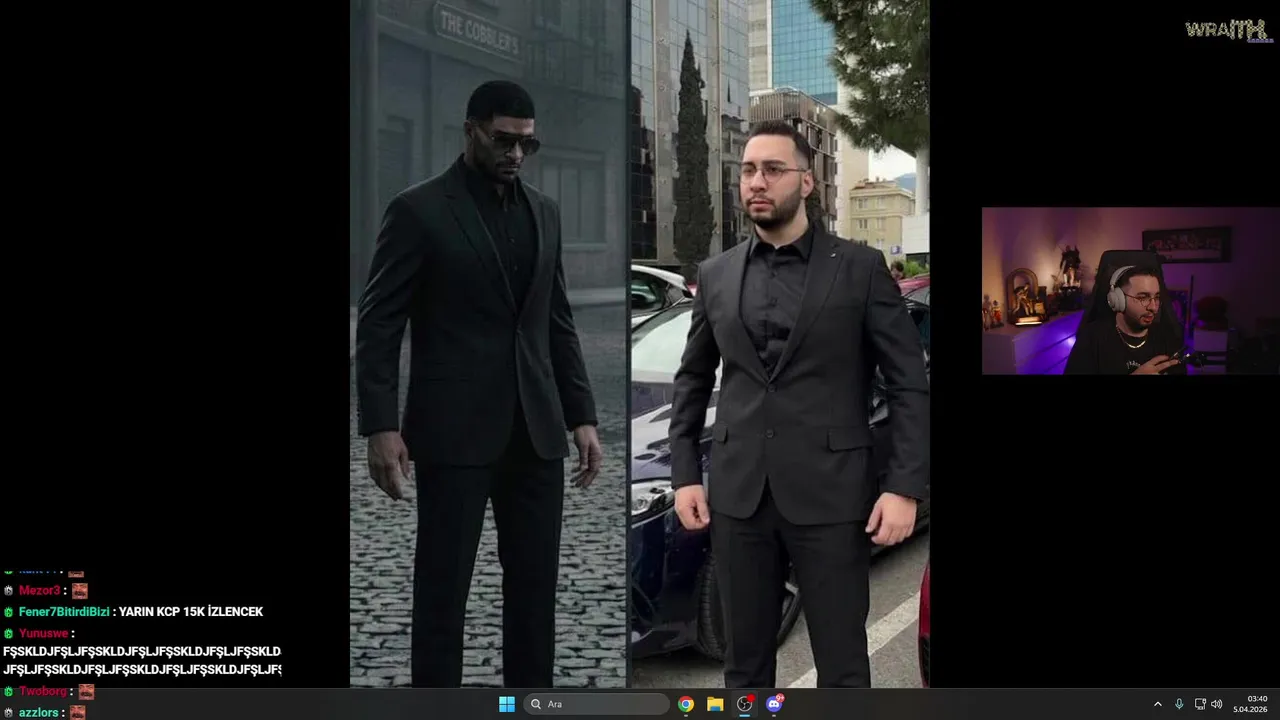Image resolution: width=1280 pixels, height=720 pixels.
Task: Click the badge beside azzlors
Action: (x=9, y=713)
